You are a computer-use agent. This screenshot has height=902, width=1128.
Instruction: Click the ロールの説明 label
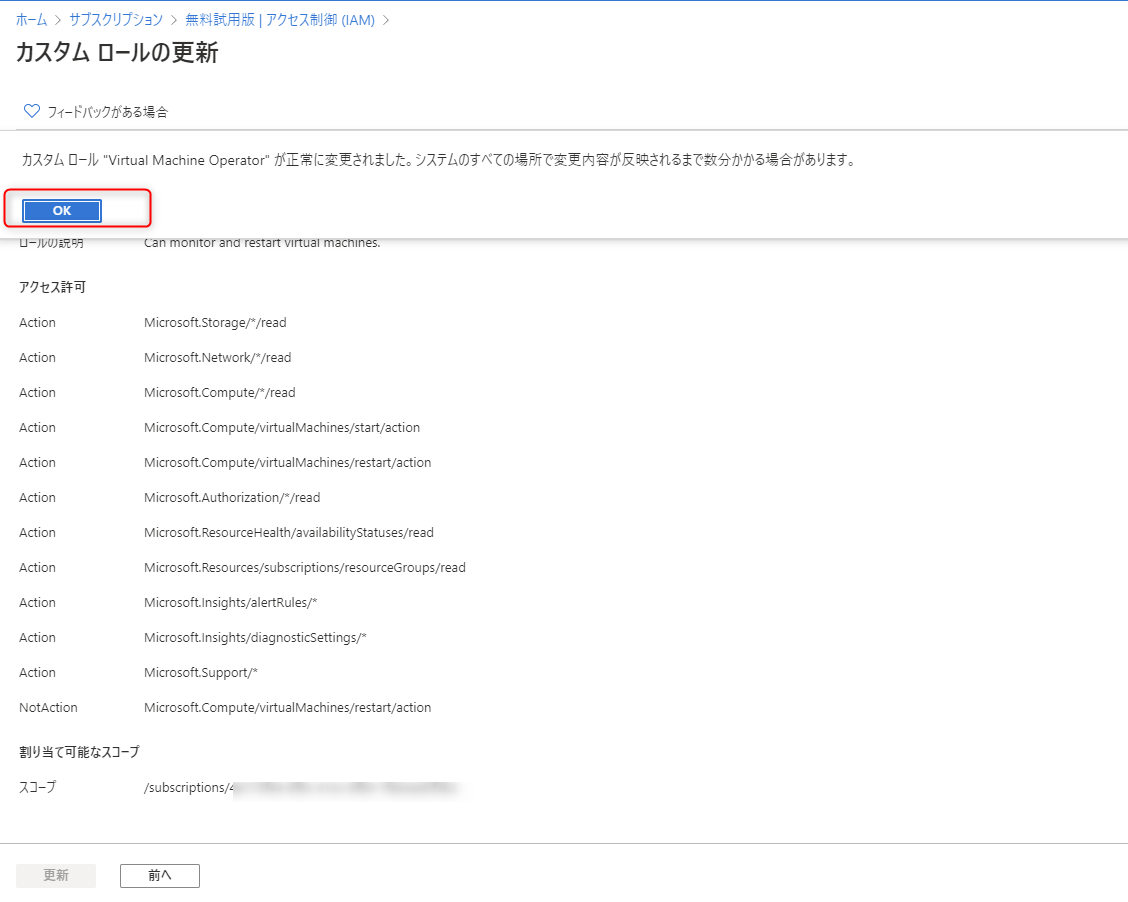tap(51, 243)
